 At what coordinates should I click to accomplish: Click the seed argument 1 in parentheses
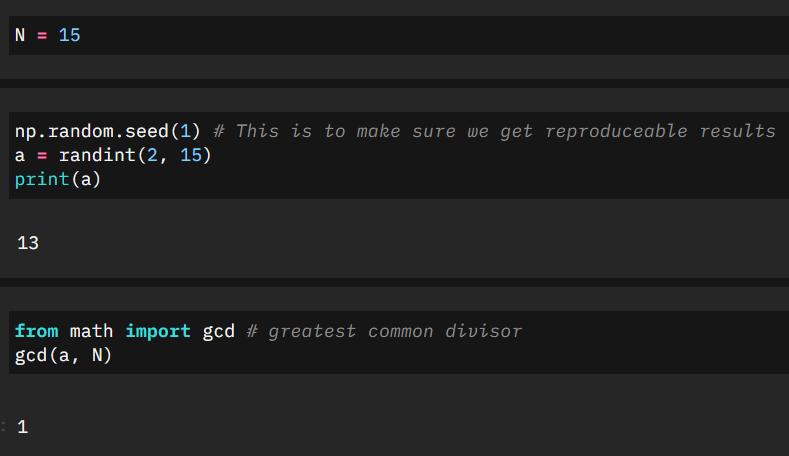(185, 131)
